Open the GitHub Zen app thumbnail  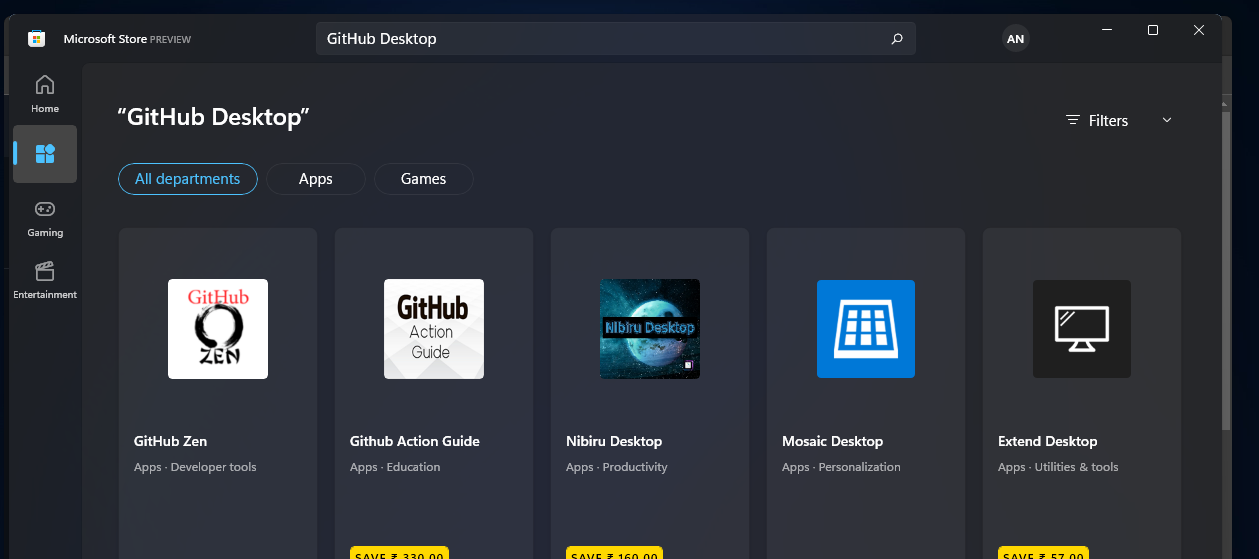[218, 329]
